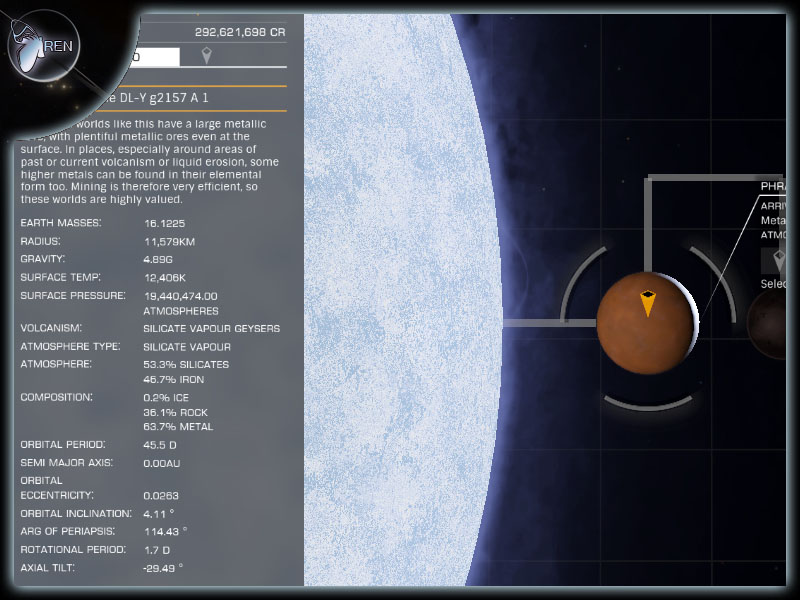Click the 46.7% Iron atmosphere entry
800x600 pixels.
tap(173, 380)
